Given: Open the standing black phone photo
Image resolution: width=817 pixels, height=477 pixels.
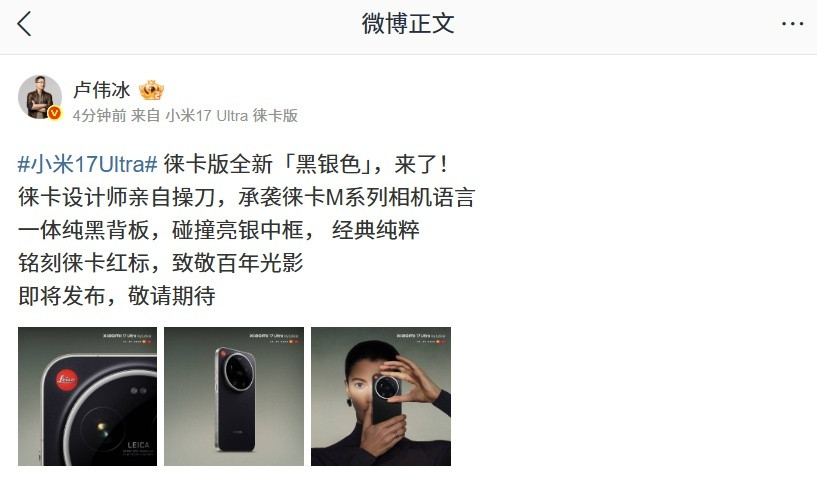Looking at the screenshot, I should (234, 396).
